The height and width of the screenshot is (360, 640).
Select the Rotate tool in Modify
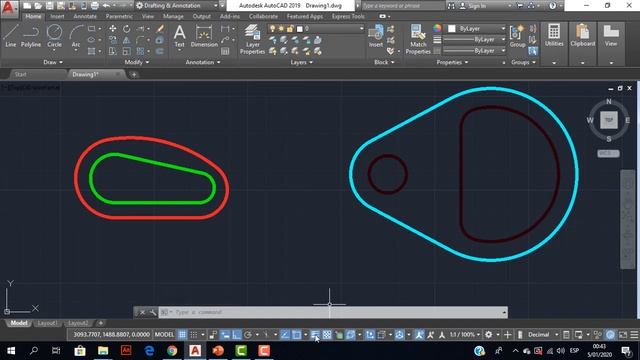(x=127, y=29)
